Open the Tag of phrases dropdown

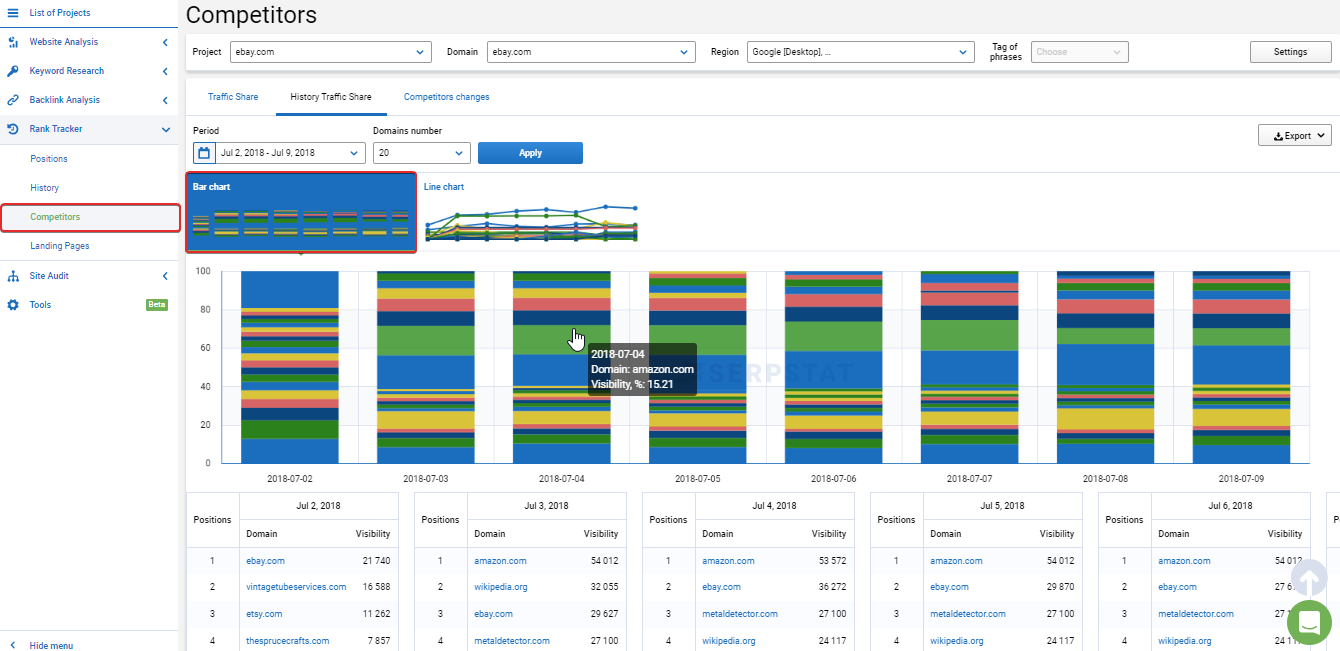click(1080, 52)
